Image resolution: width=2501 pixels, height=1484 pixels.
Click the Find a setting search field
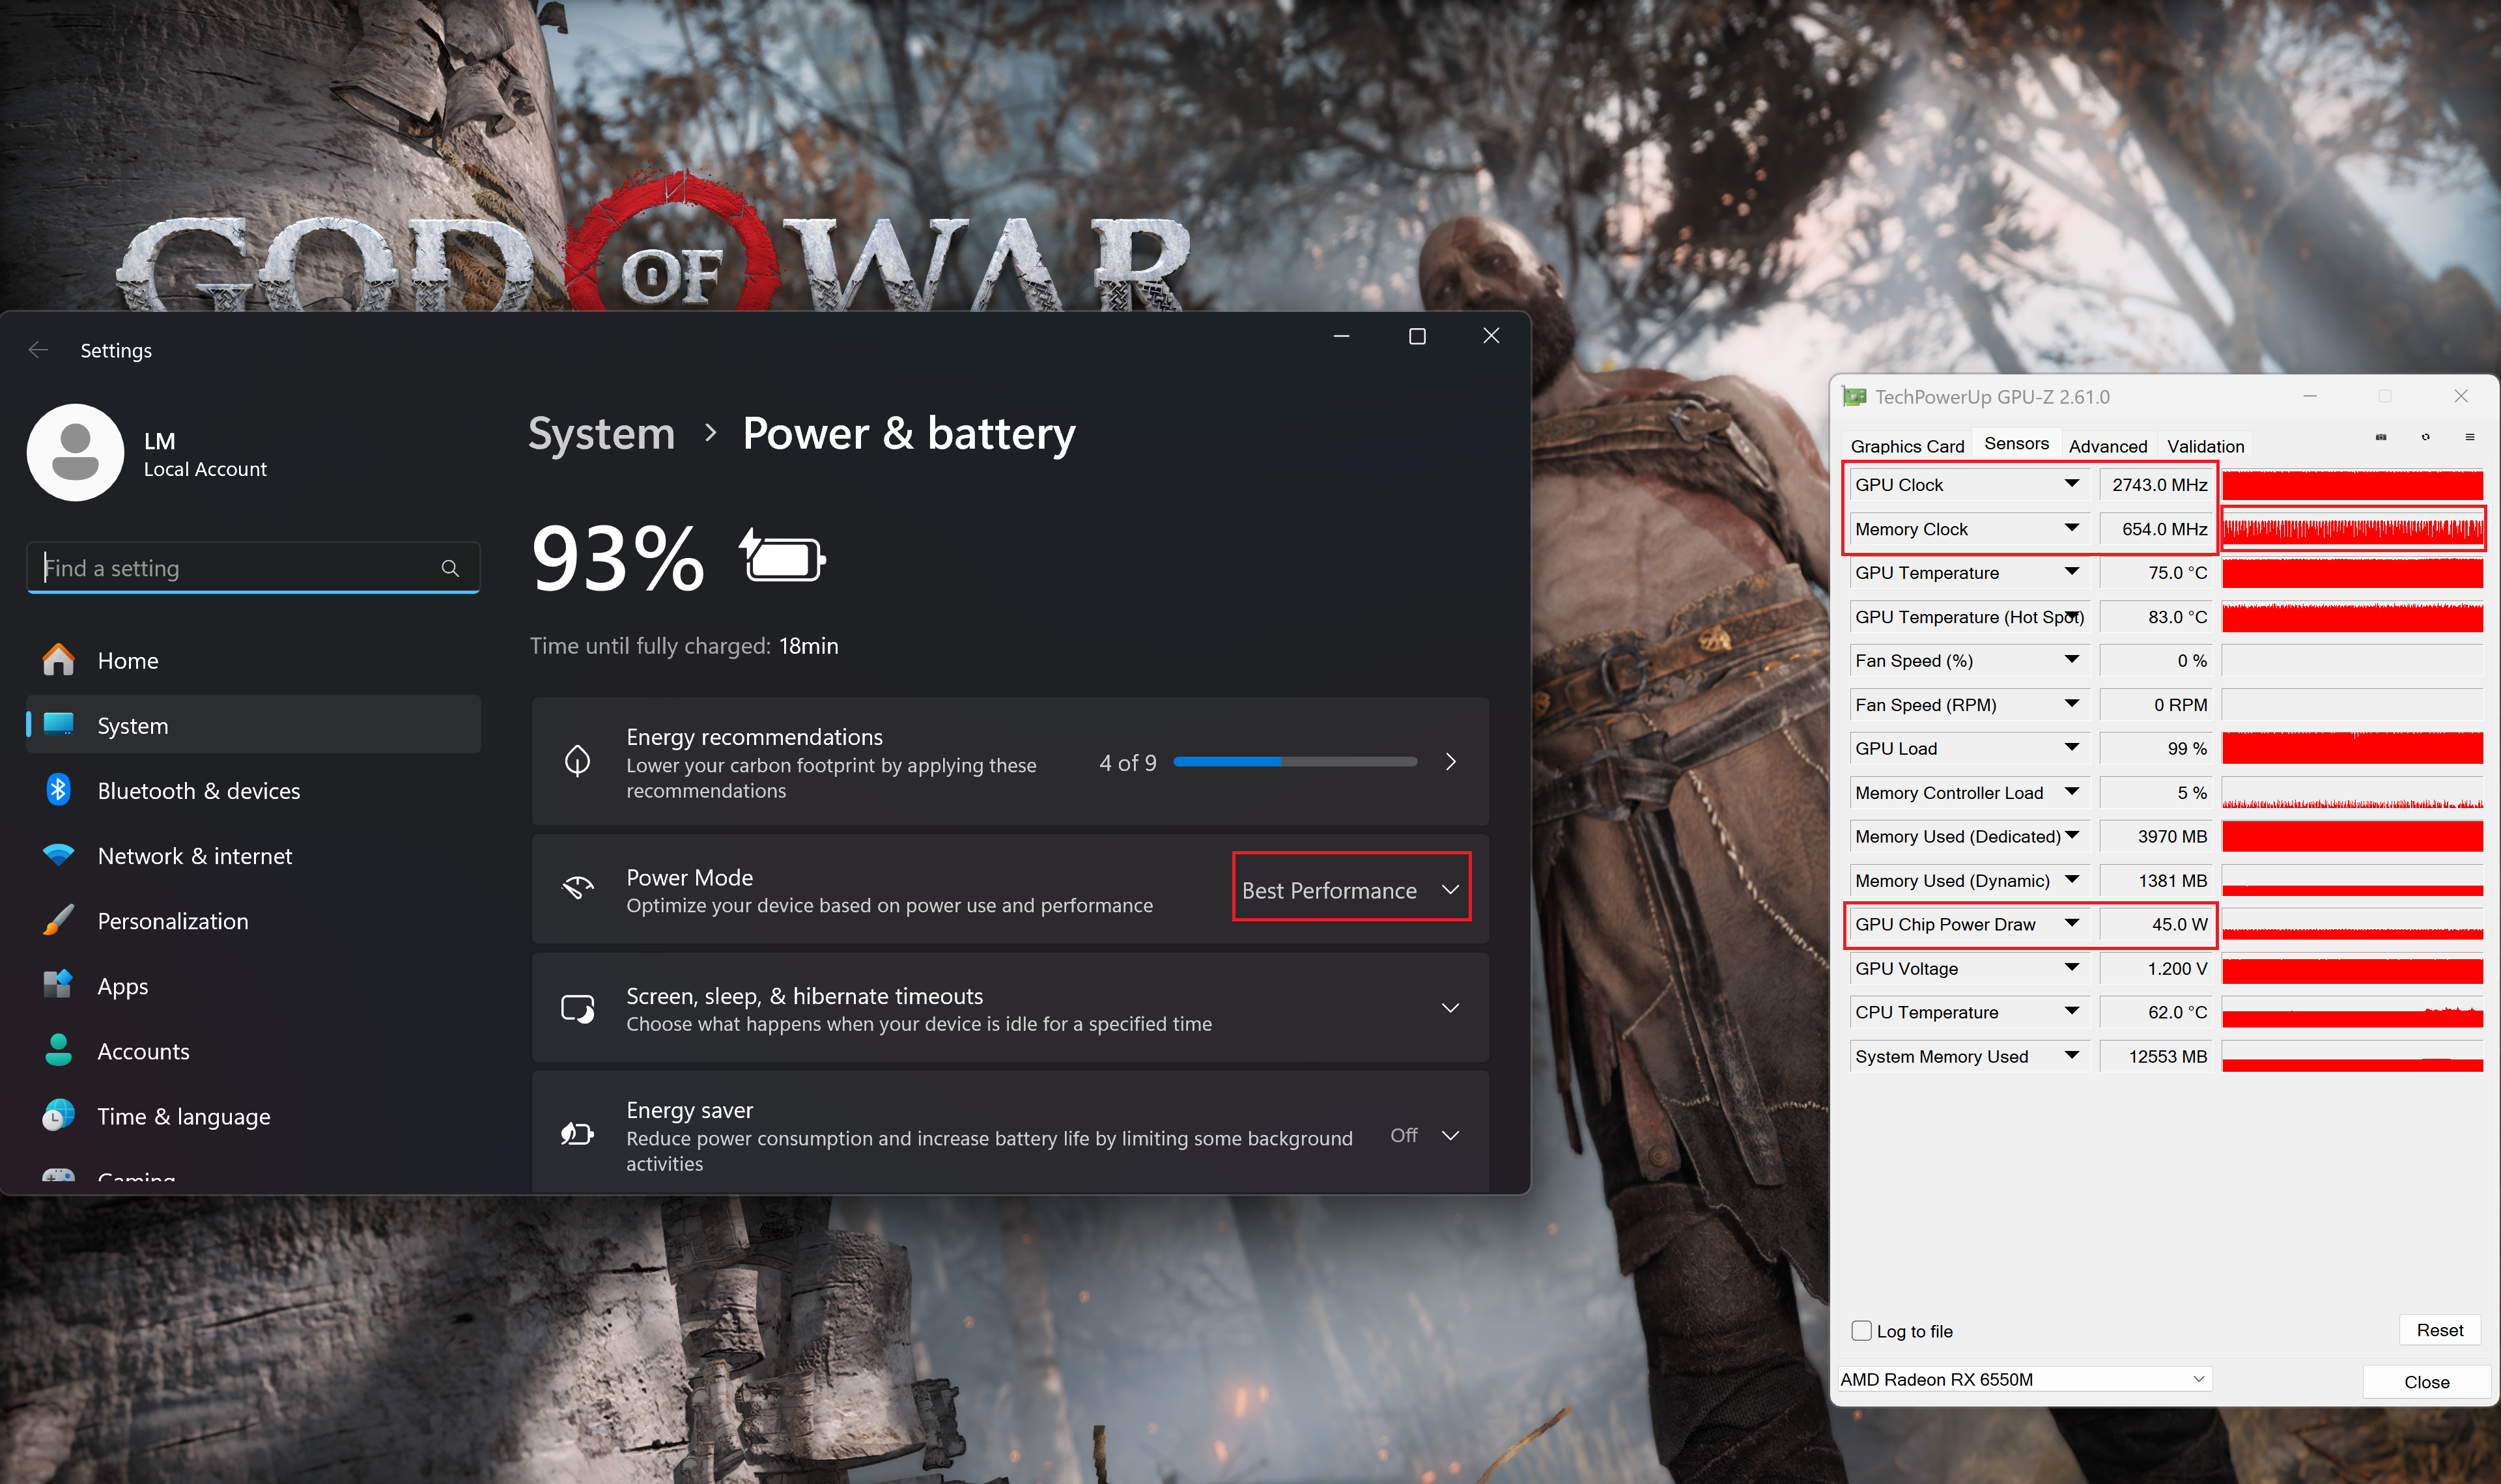(x=253, y=568)
